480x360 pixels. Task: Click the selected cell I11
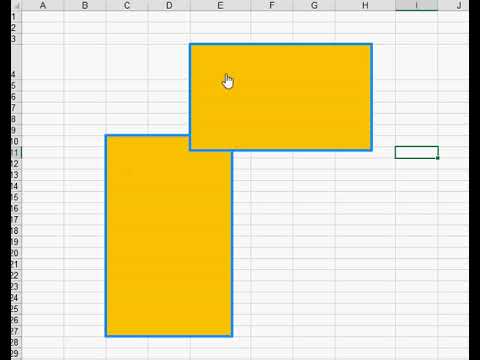(417, 152)
